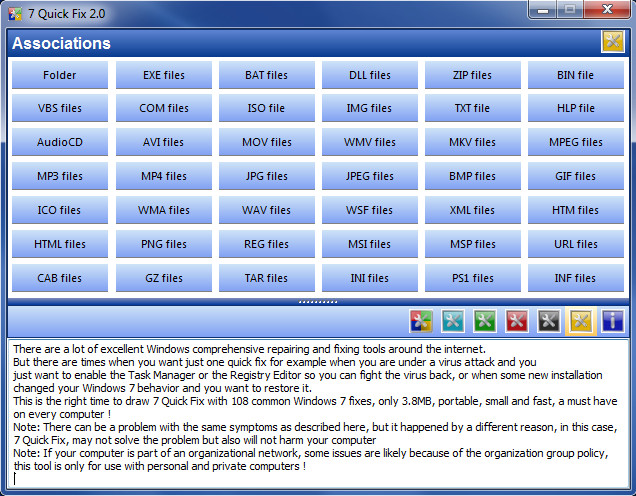Click the MKV files button
Screen dimensions: 636x496
click(473, 142)
